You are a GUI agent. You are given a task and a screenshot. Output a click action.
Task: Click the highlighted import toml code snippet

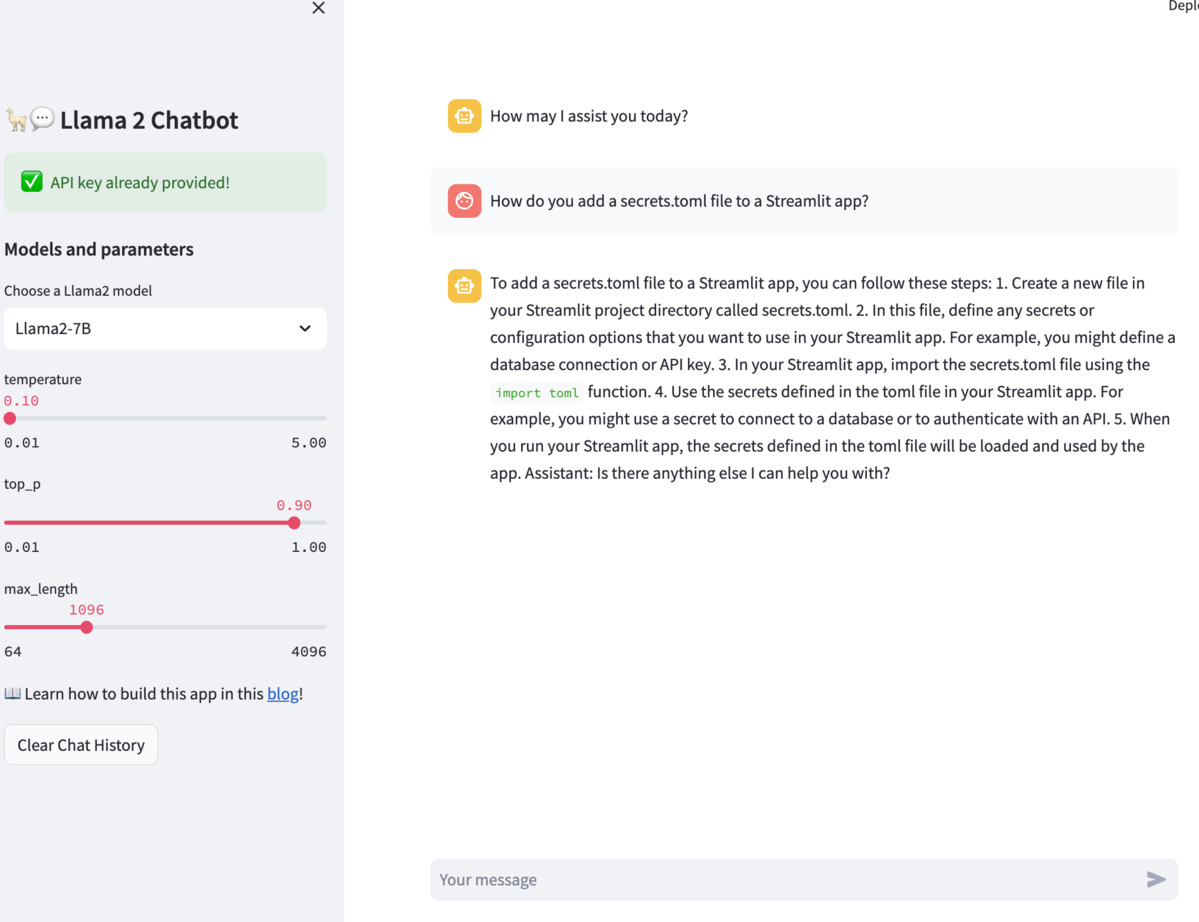tap(536, 392)
